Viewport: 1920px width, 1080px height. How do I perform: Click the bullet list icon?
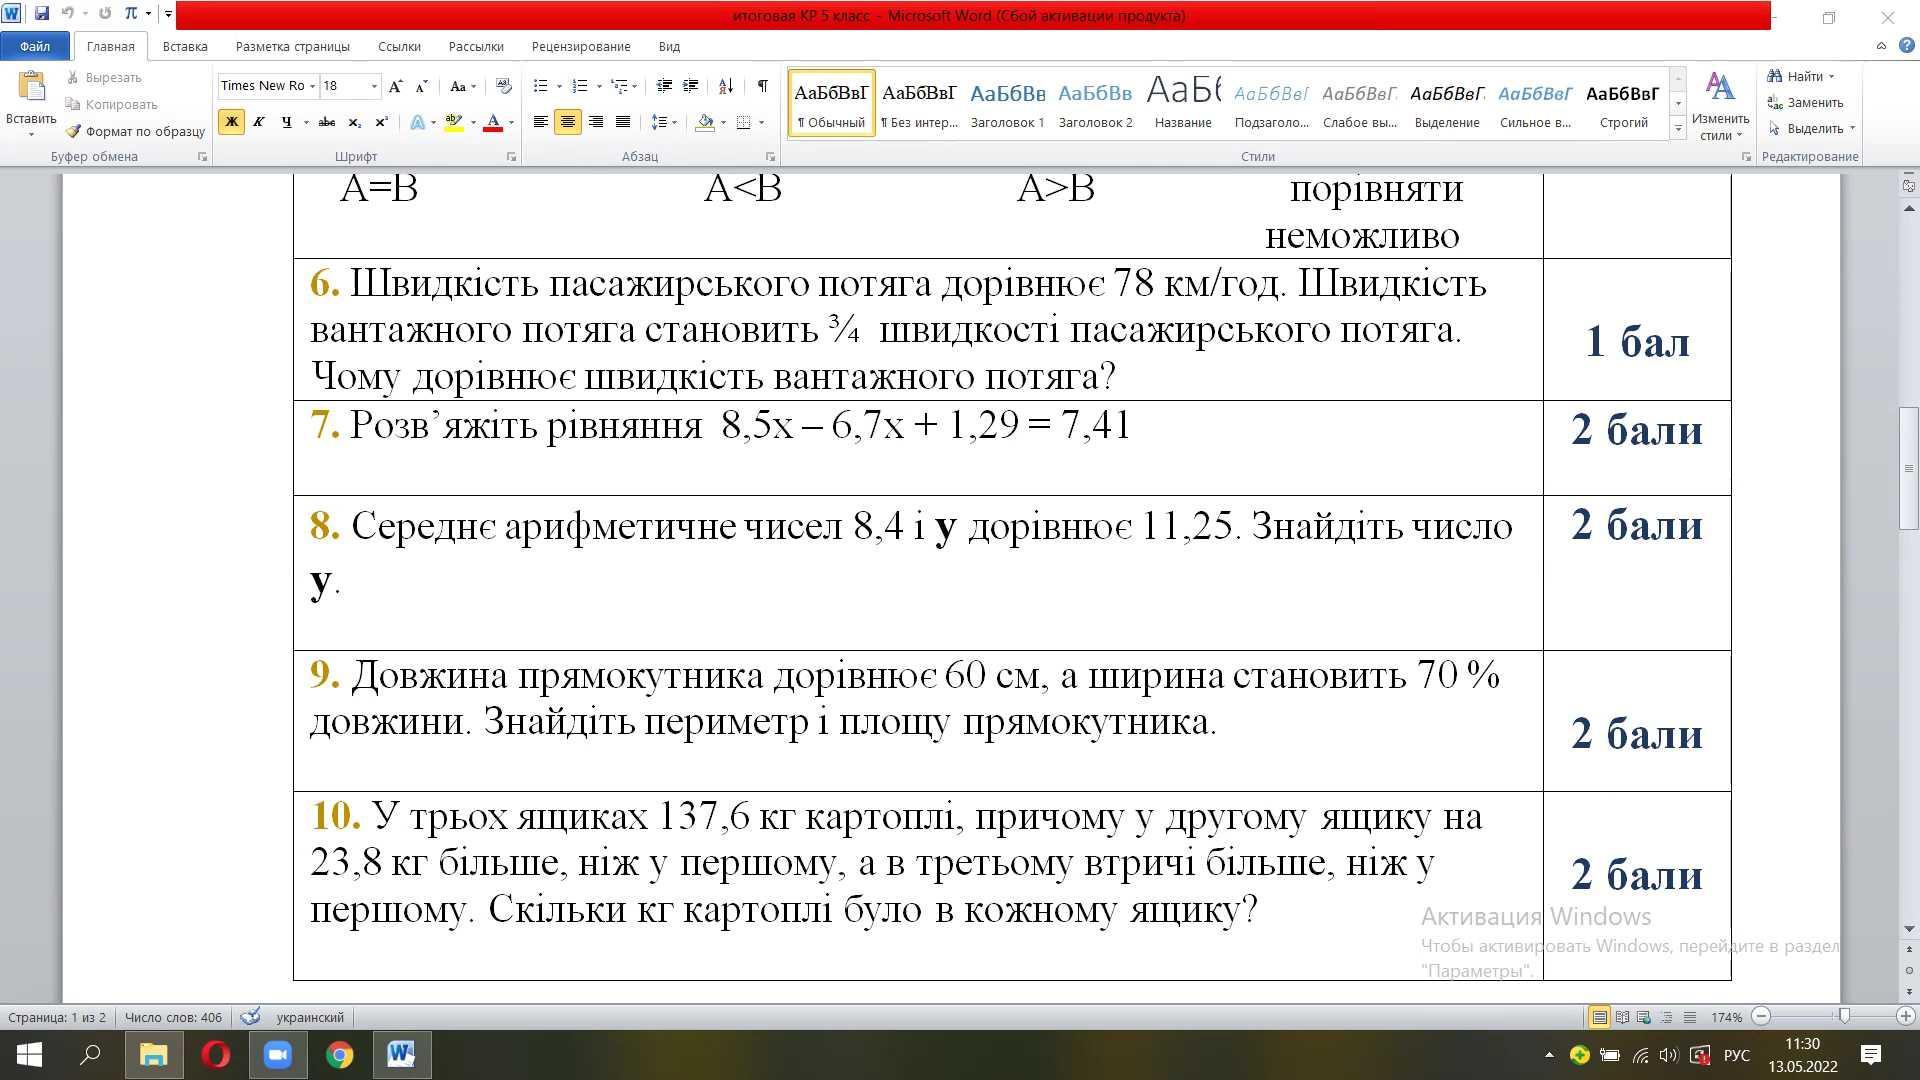point(541,86)
